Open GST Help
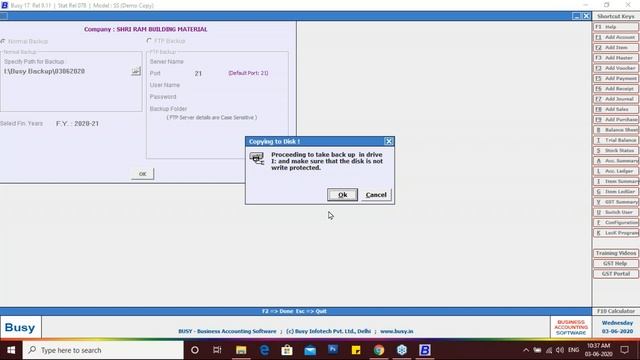 point(616,263)
